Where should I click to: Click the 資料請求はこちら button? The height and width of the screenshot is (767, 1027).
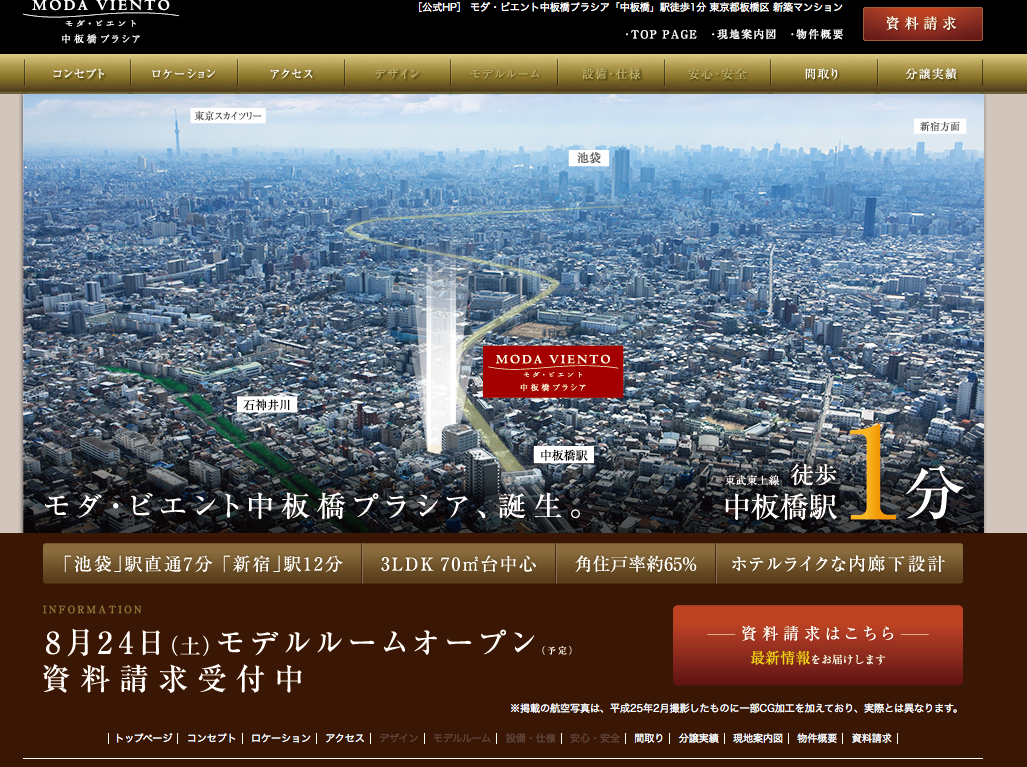click(817, 645)
